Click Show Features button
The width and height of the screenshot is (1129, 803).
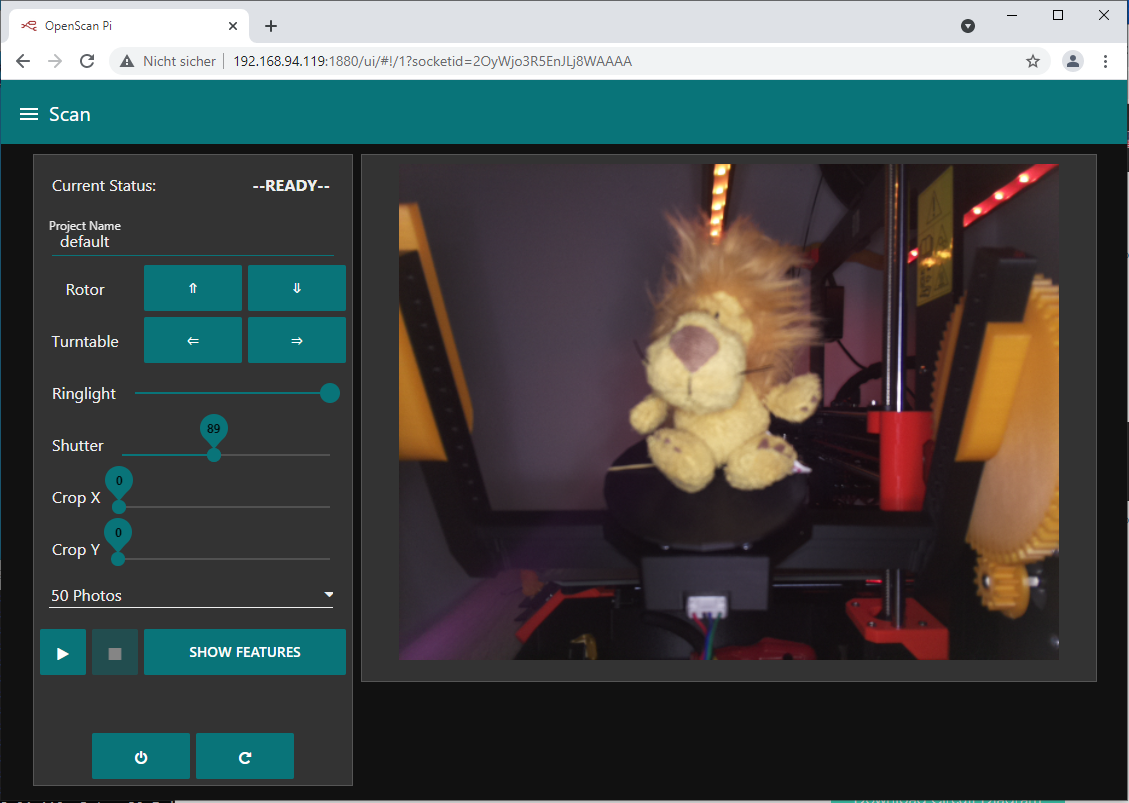coord(245,652)
